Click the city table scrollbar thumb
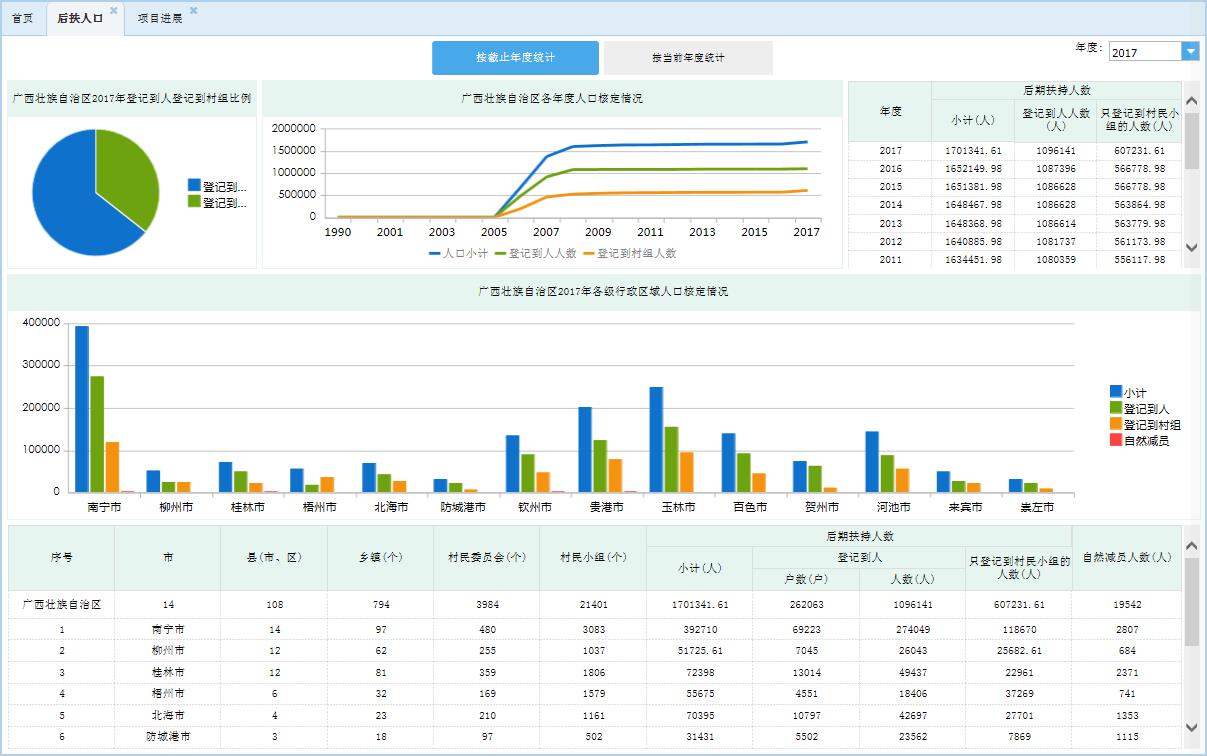1207x756 pixels. pos(1191,600)
